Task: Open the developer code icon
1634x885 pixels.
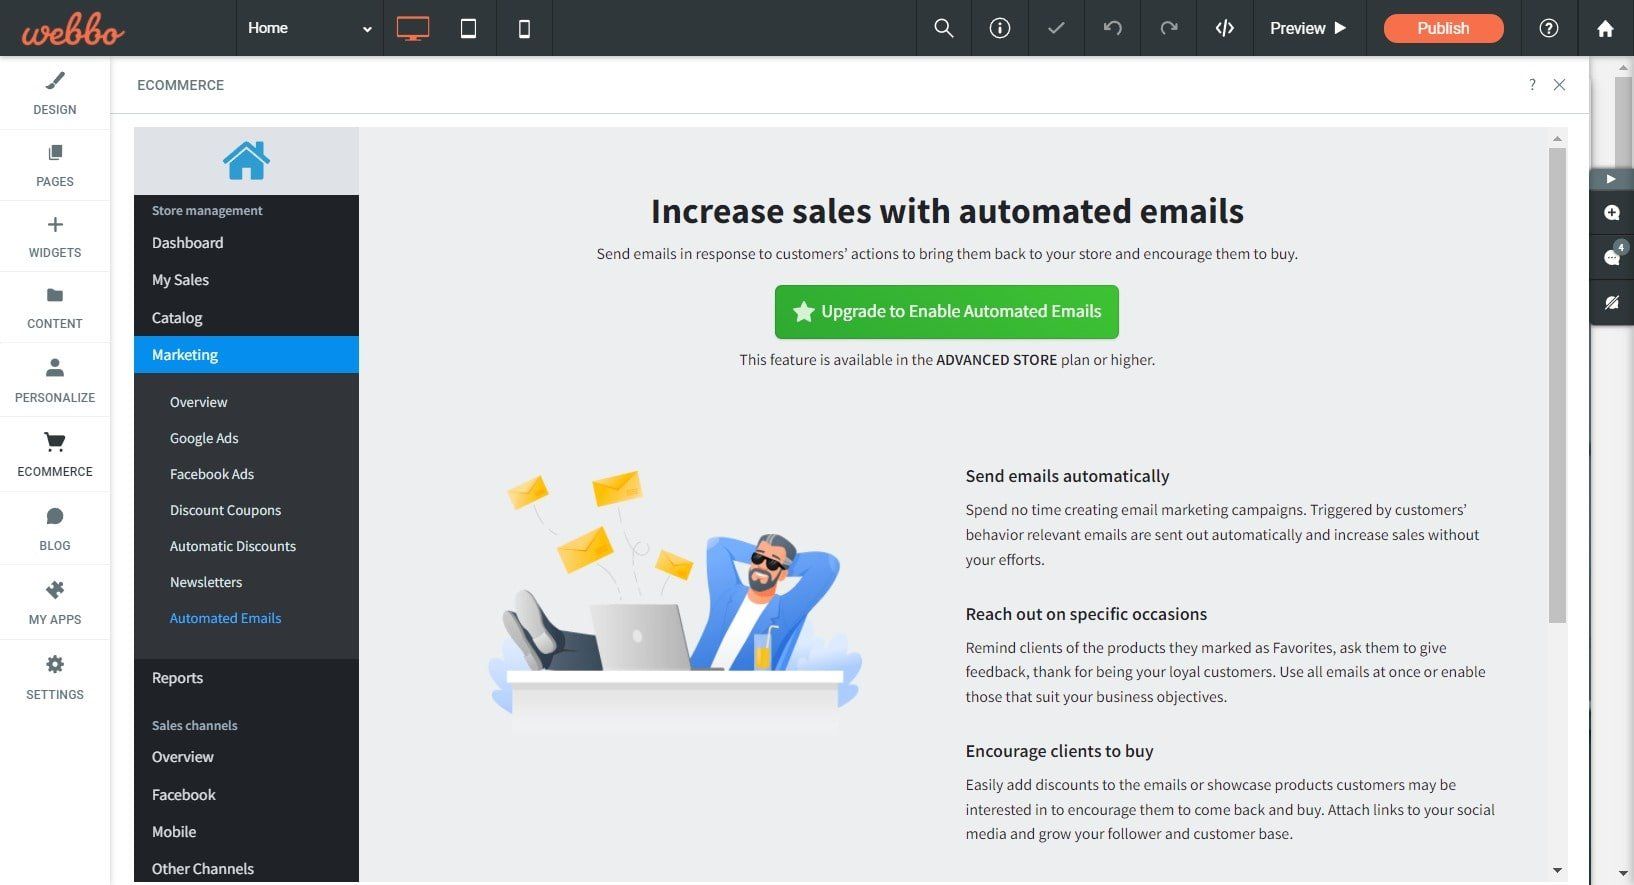Action: [x=1224, y=28]
